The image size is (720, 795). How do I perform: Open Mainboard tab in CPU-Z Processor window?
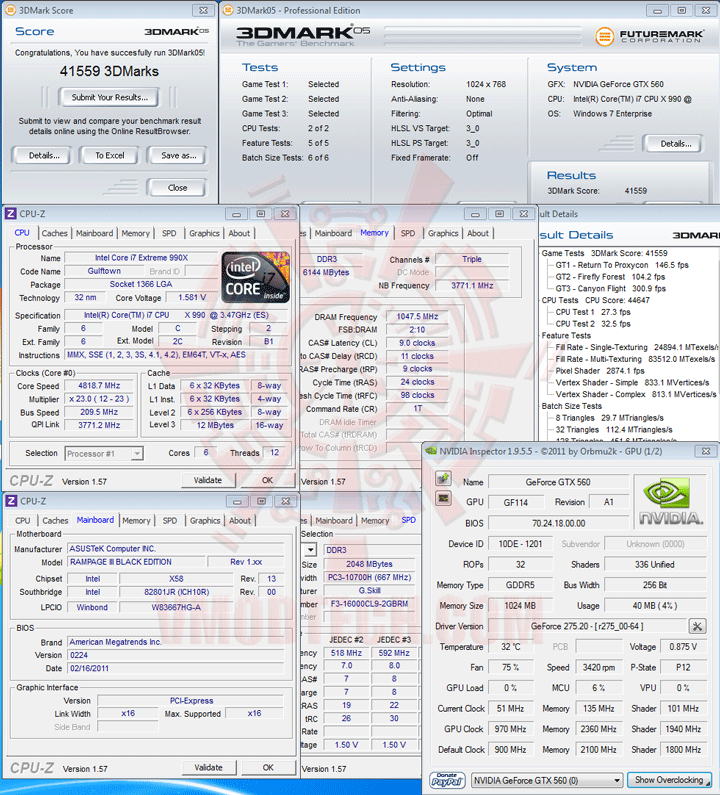[94, 233]
